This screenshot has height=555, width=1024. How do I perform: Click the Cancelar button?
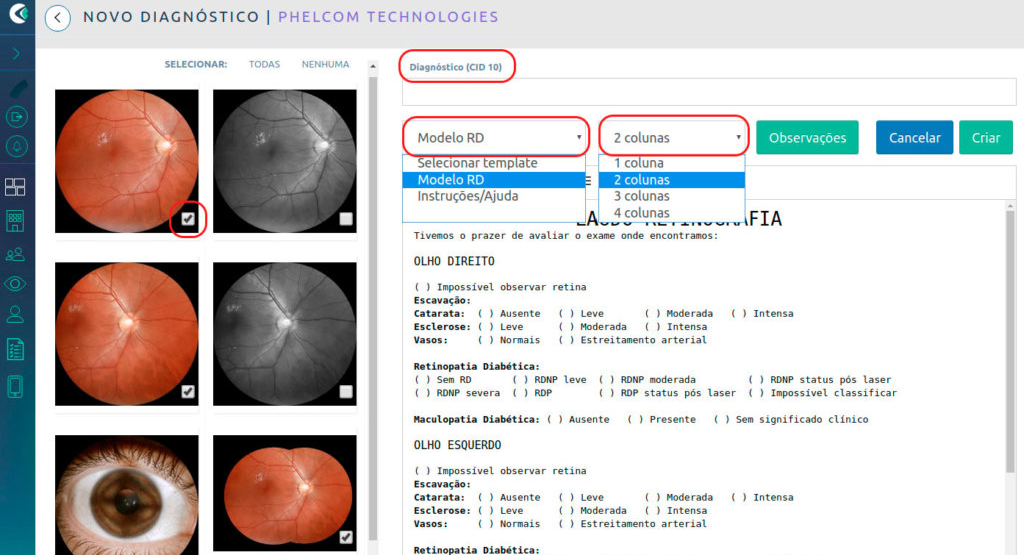point(914,138)
